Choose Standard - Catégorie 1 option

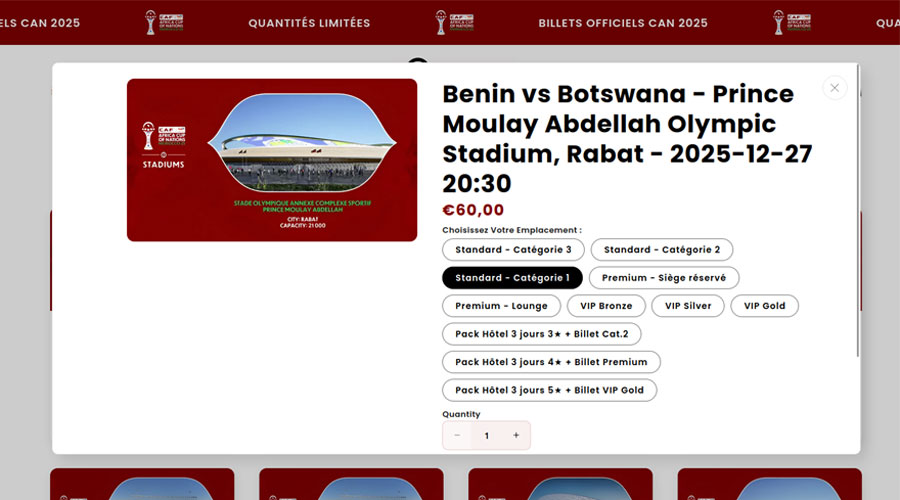click(512, 278)
